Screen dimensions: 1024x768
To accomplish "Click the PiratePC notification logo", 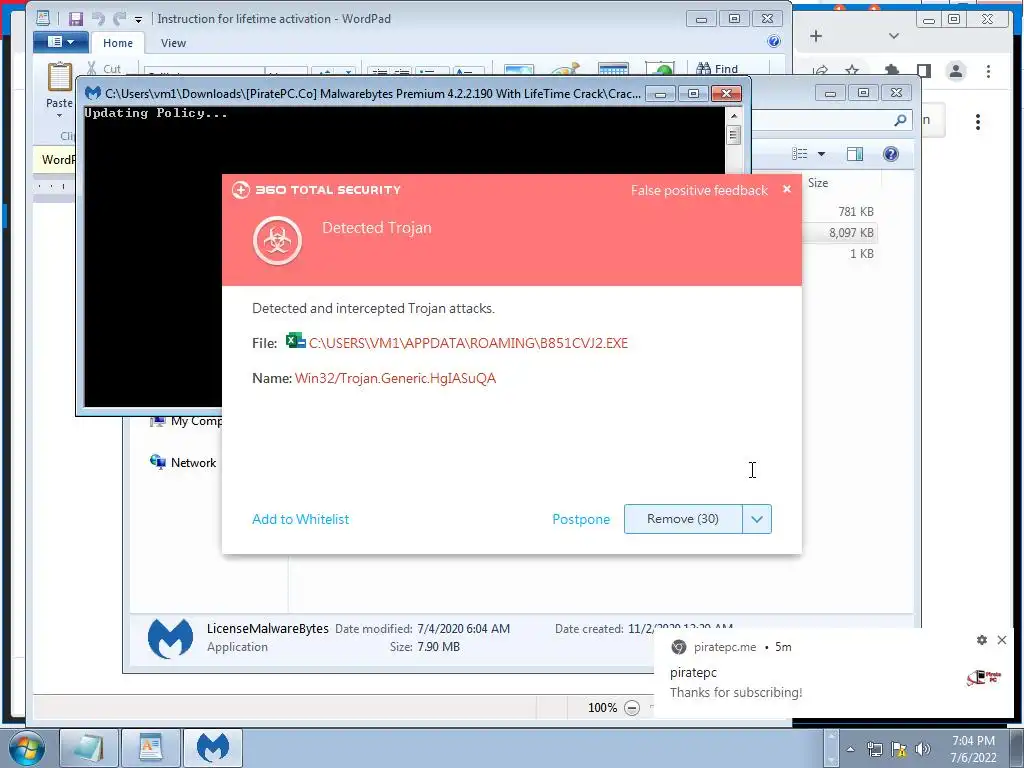I will pyautogui.click(x=984, y=677).
